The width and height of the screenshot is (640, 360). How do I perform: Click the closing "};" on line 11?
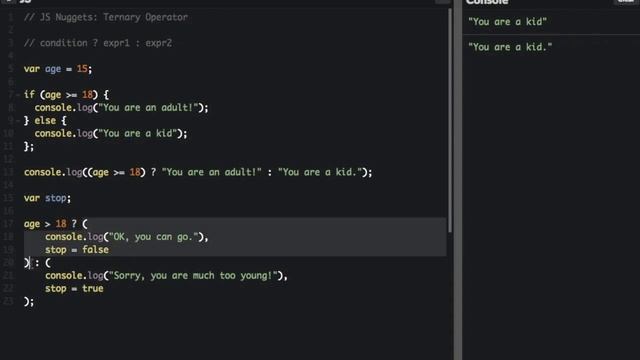click(29, 146)
